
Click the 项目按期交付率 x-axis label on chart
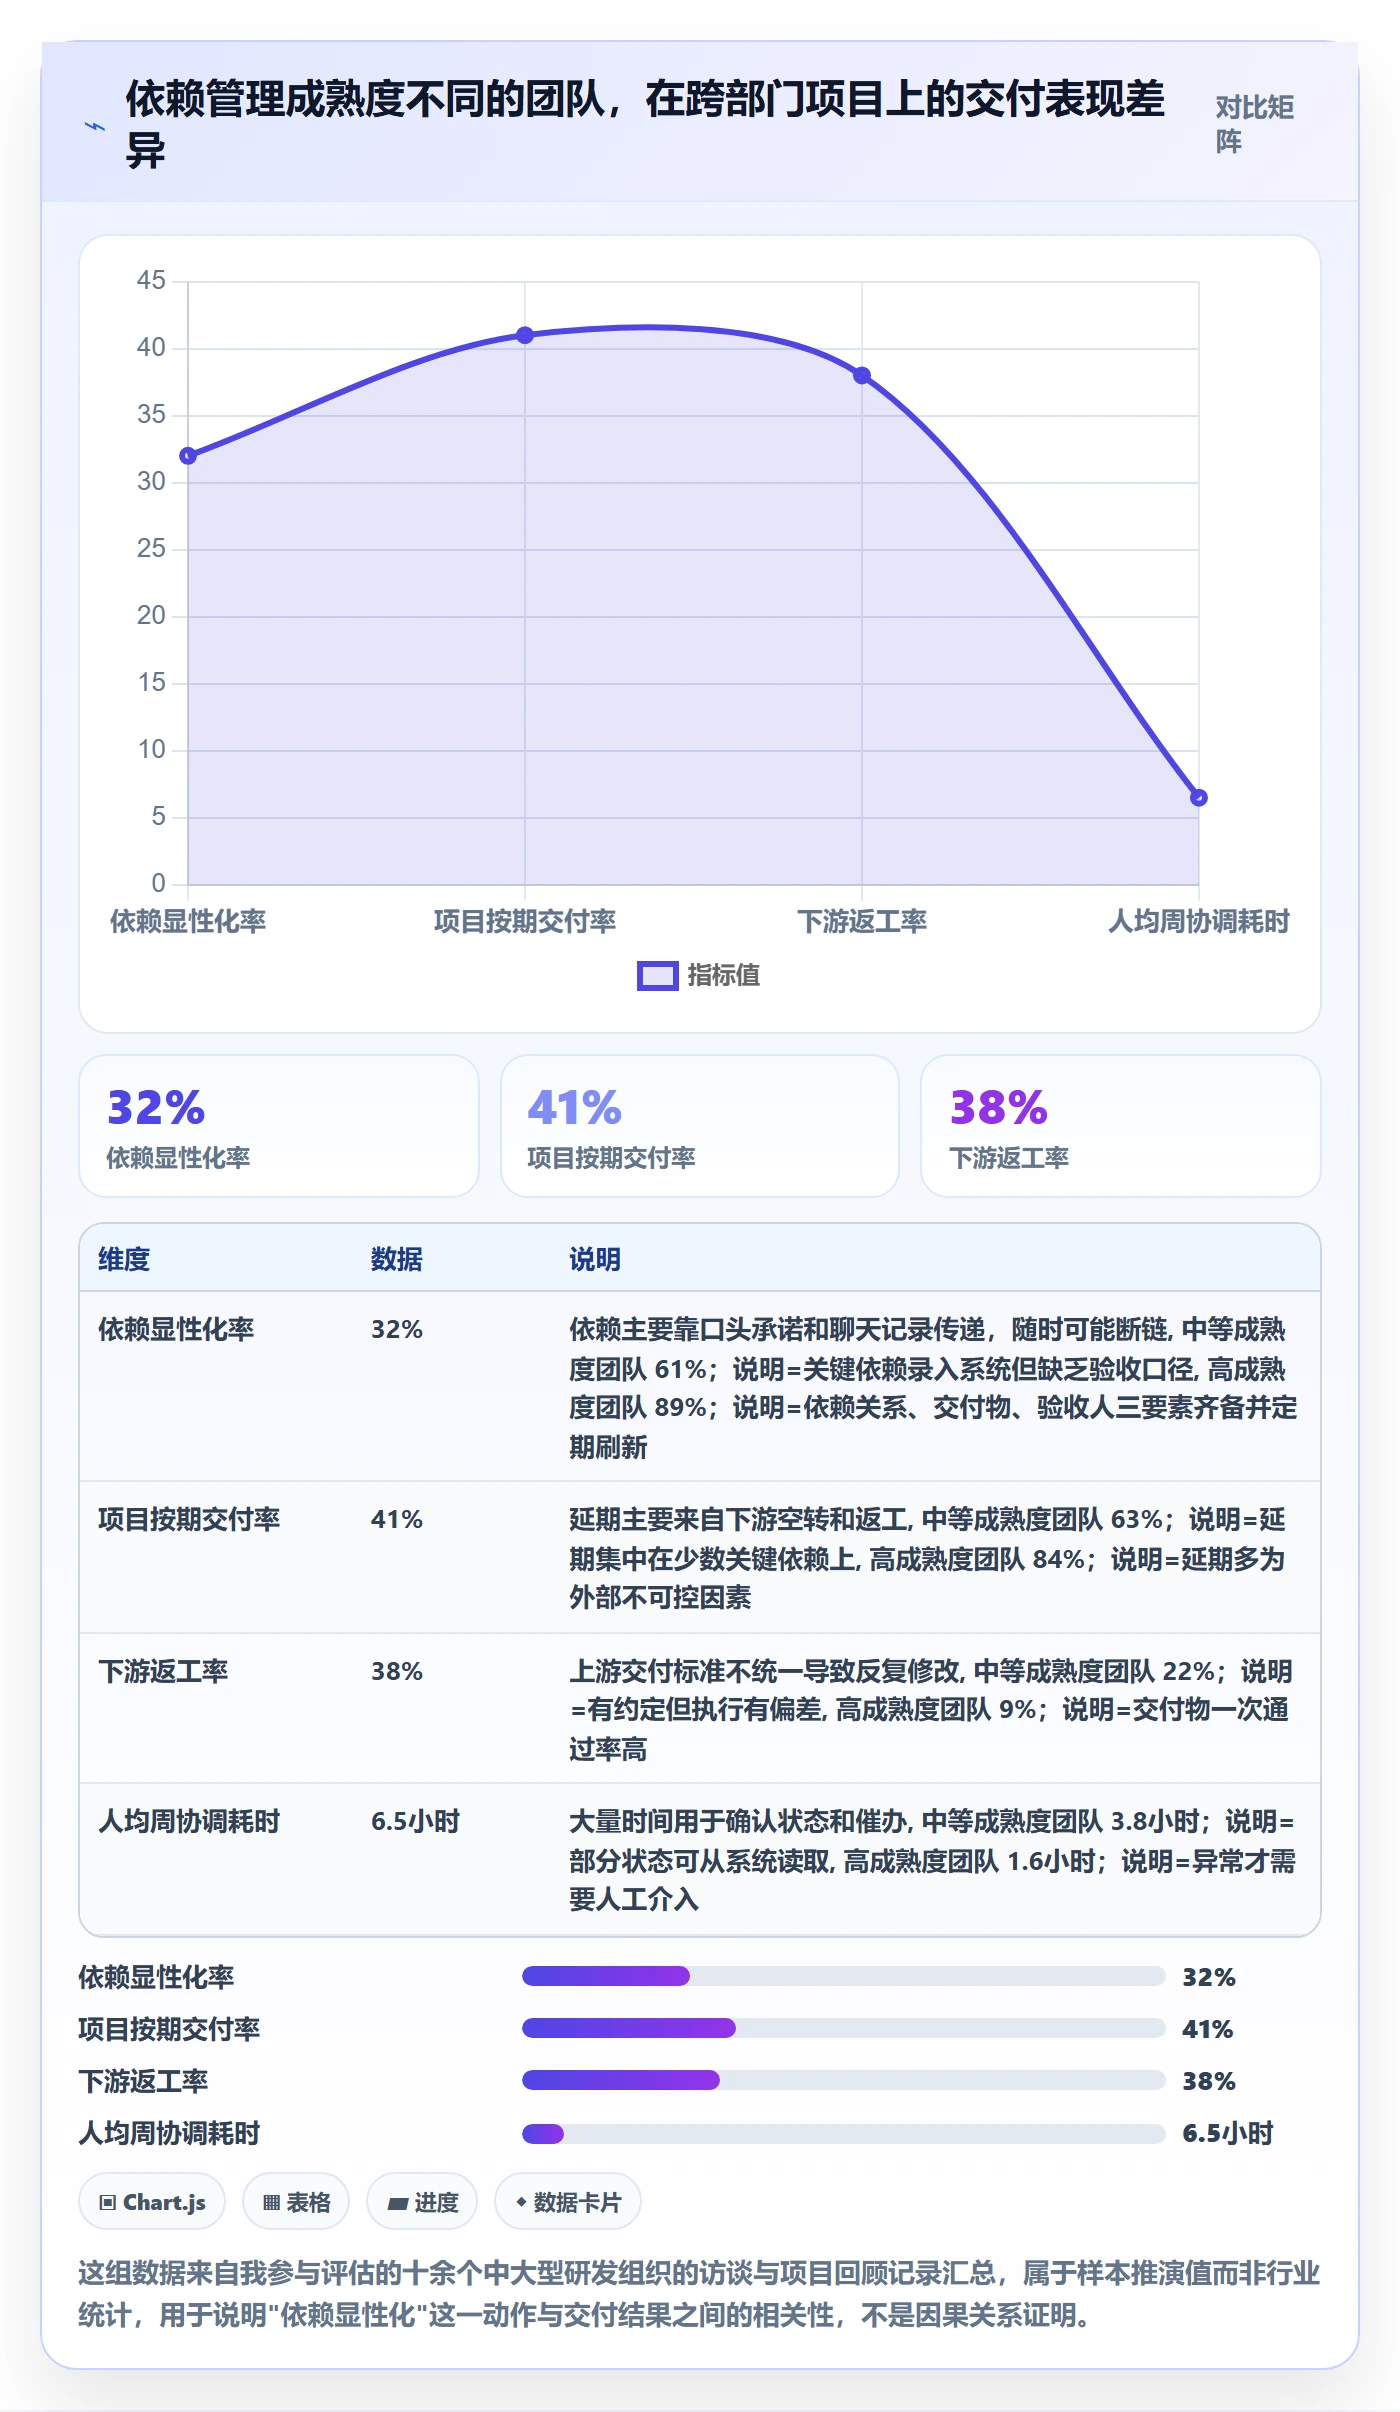(x=525, y=921)
